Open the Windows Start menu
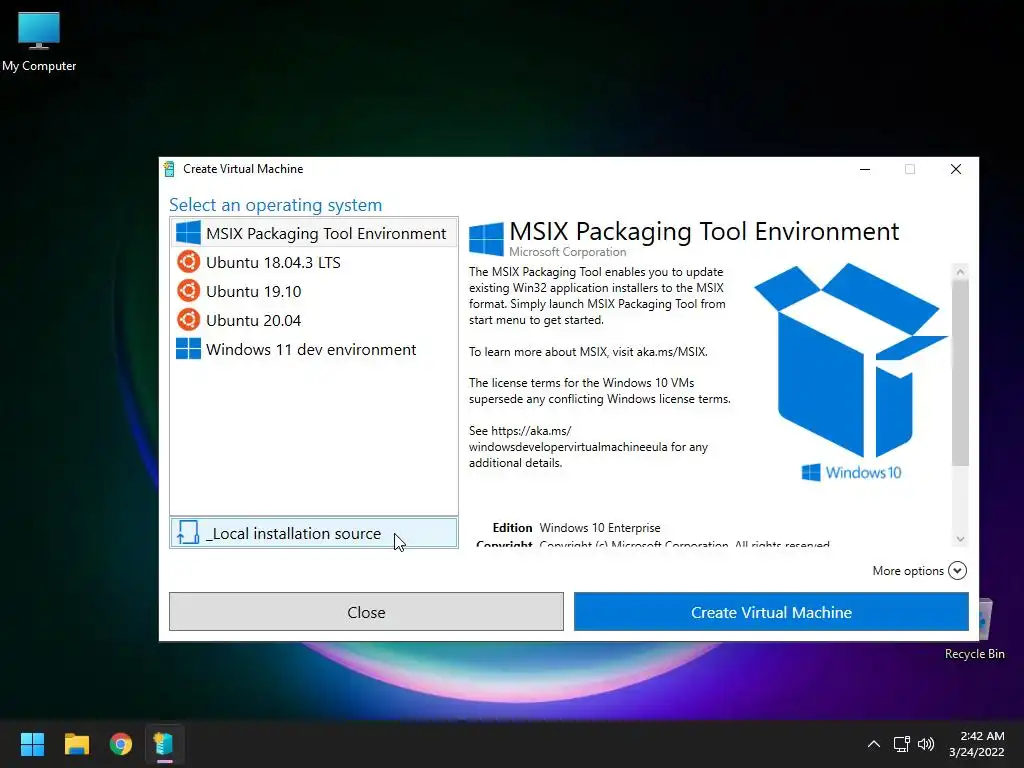This screenshot has height=768, width=1024. click(x=32, y=744)
